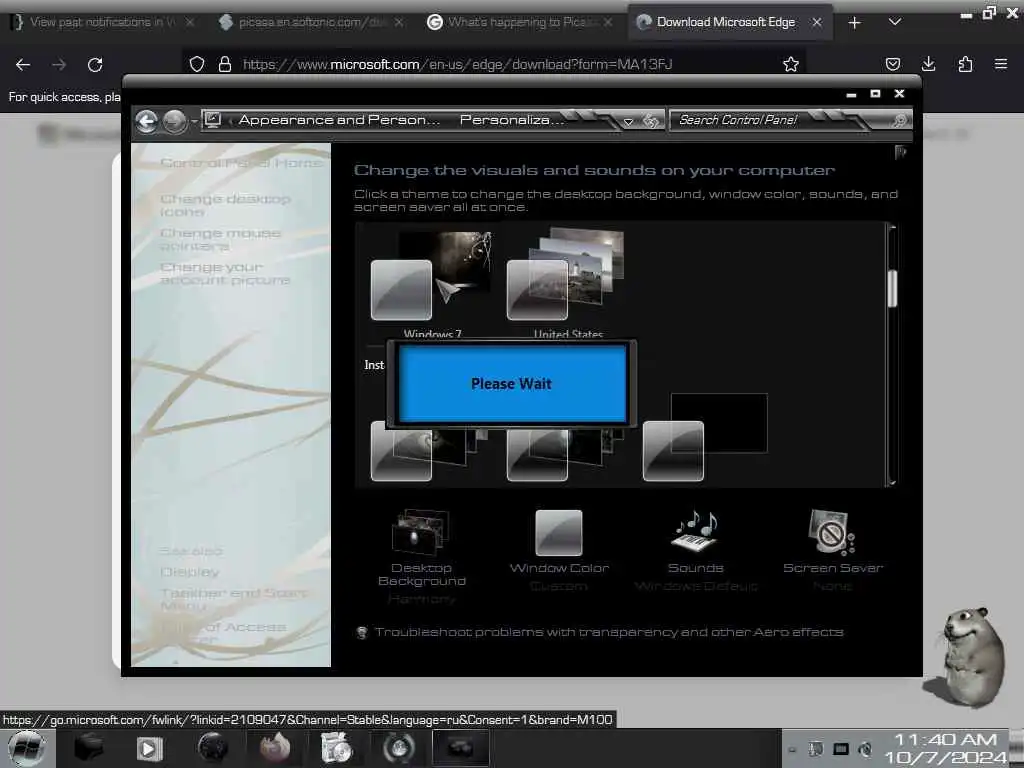This screenshot has height=768, width=1024.
Task: Open the Firefox extensions icon
Action: (965, 64)
